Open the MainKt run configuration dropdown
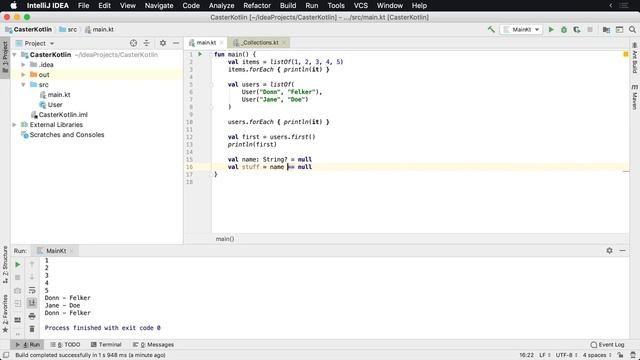Screen dimensions: 640x360 point(521,29)
